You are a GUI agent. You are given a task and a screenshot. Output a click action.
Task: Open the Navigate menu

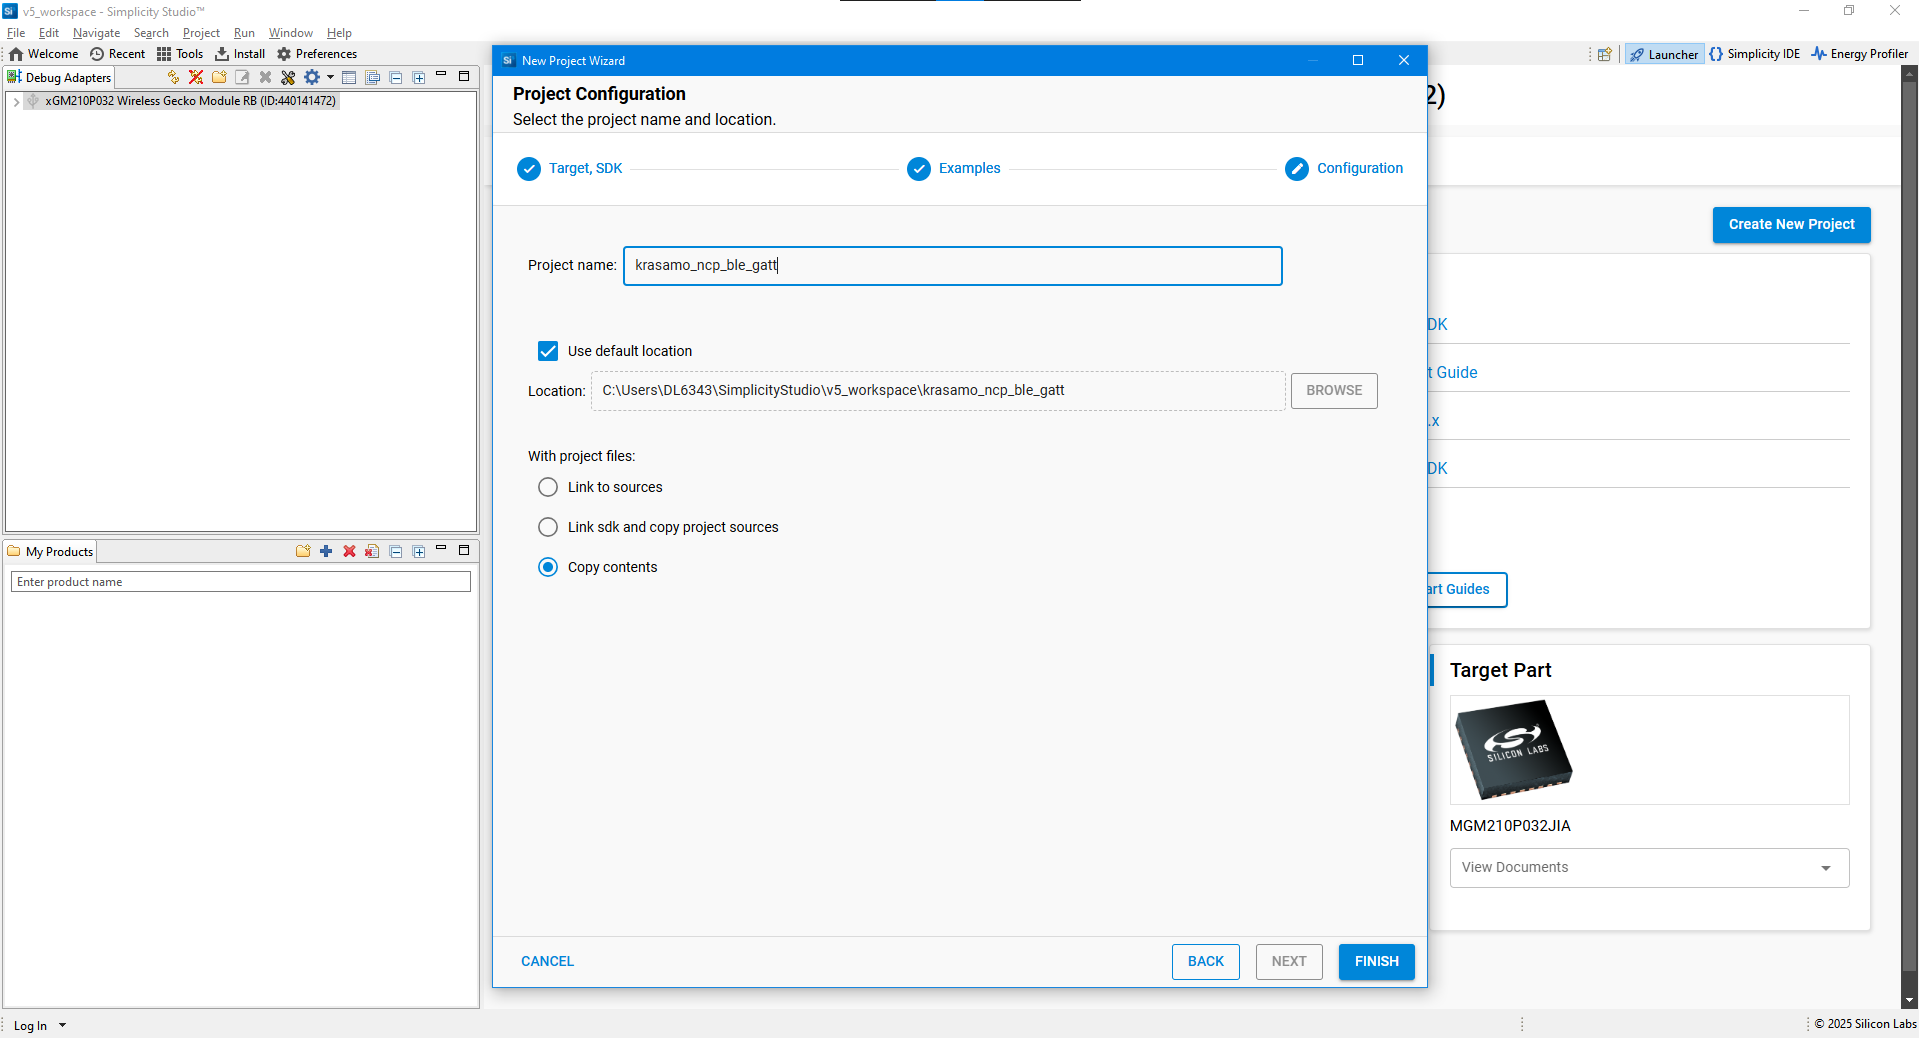(x=96, y=33)
